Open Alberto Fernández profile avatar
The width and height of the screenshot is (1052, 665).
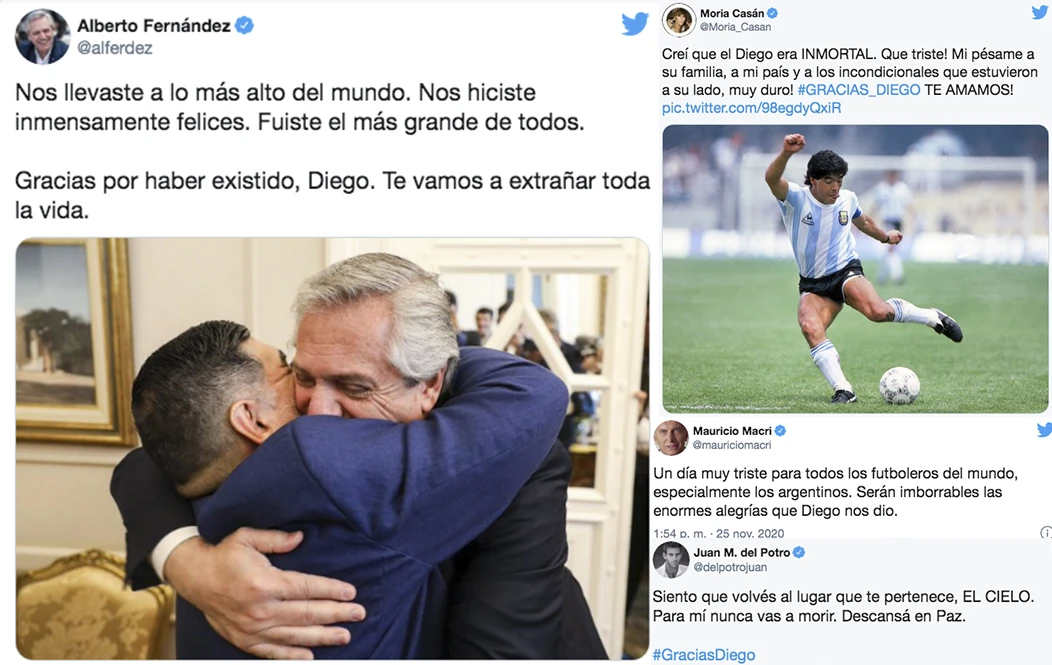42,36
